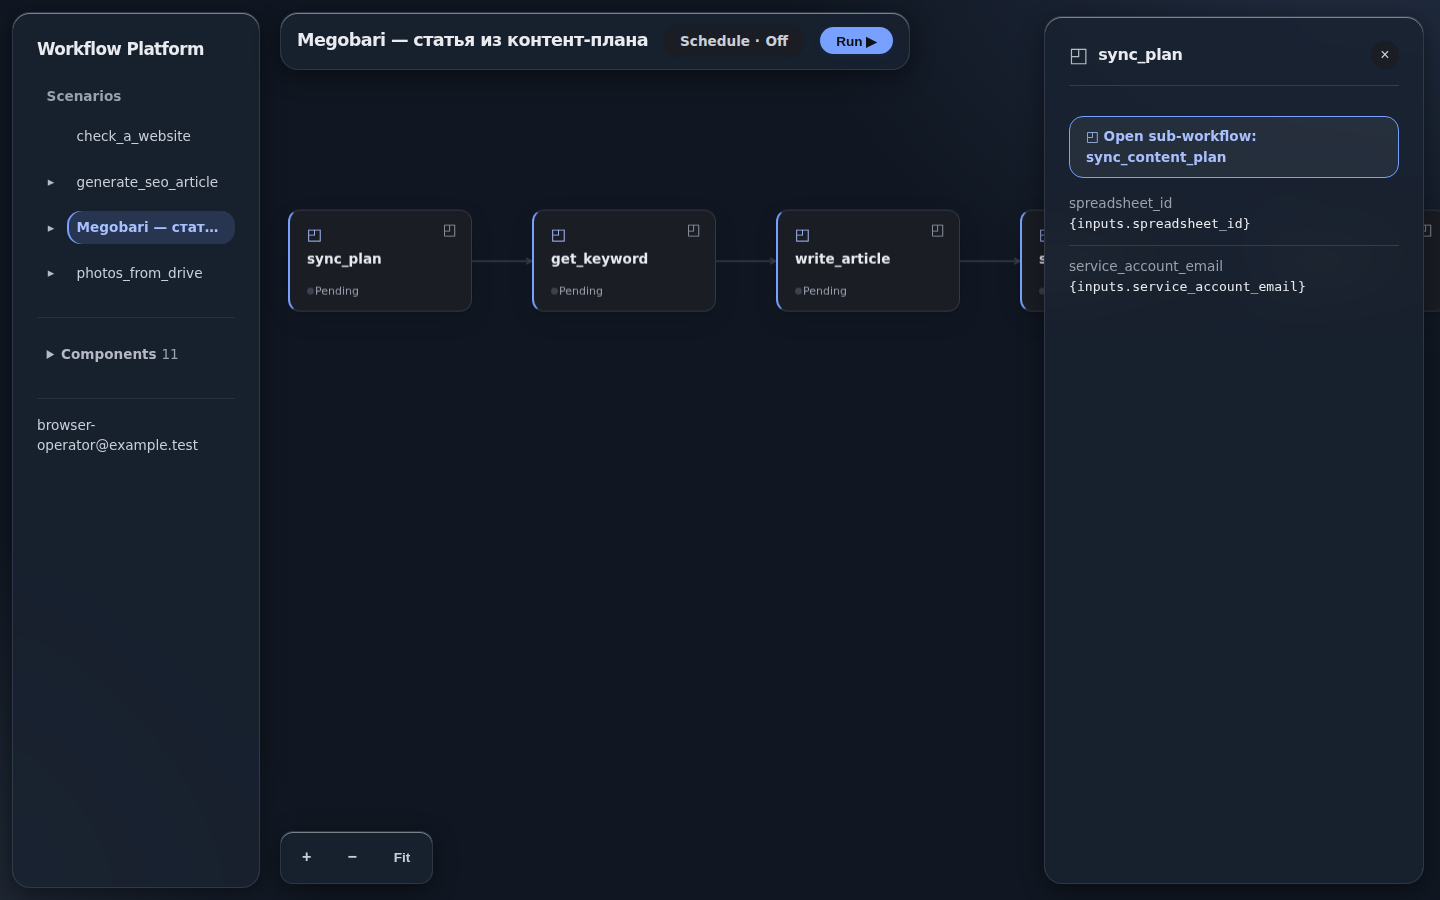Click the Pending status on the sync_plan node

coord(333,291)
